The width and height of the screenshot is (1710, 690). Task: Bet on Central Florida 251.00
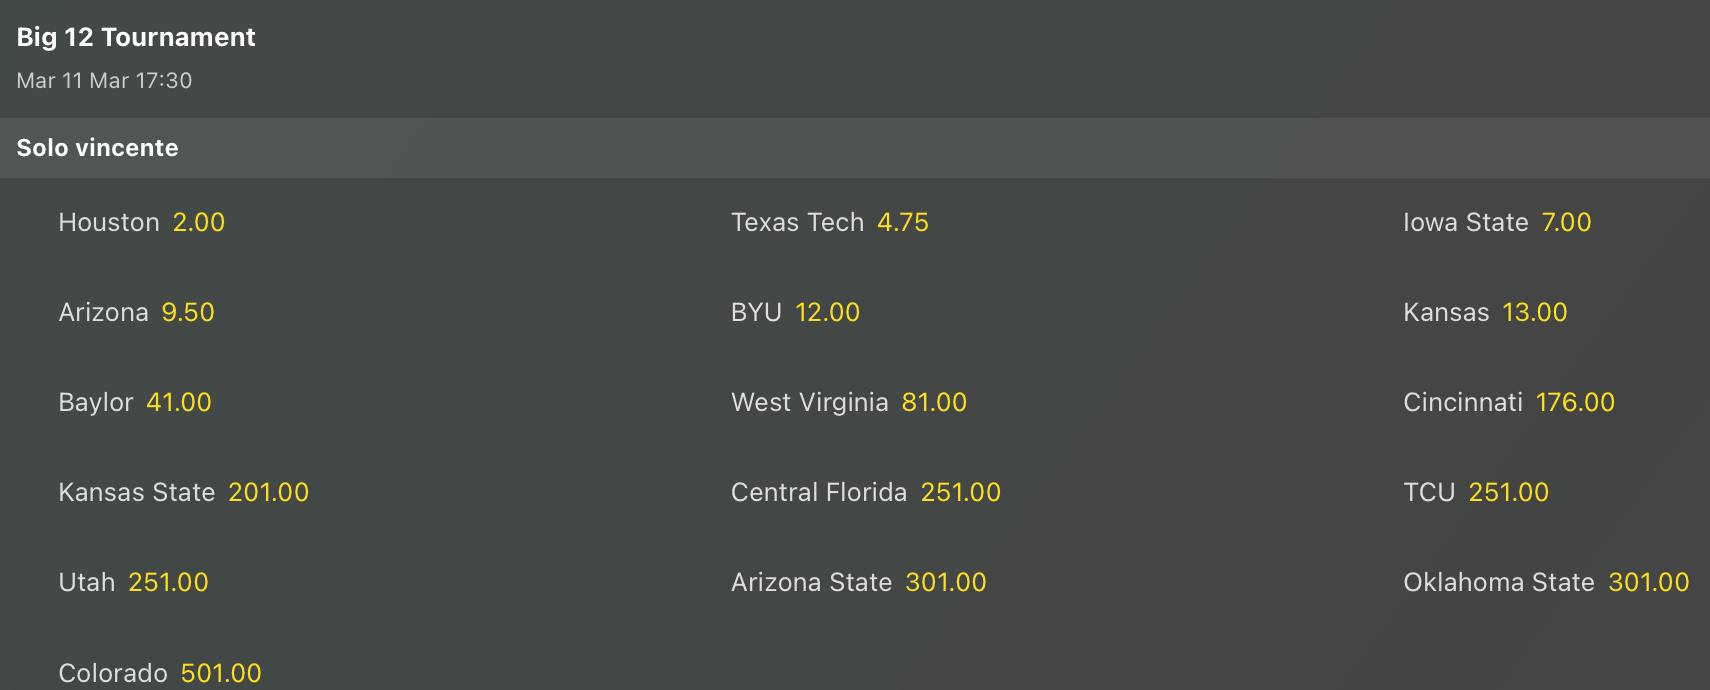tap(960, 492)
